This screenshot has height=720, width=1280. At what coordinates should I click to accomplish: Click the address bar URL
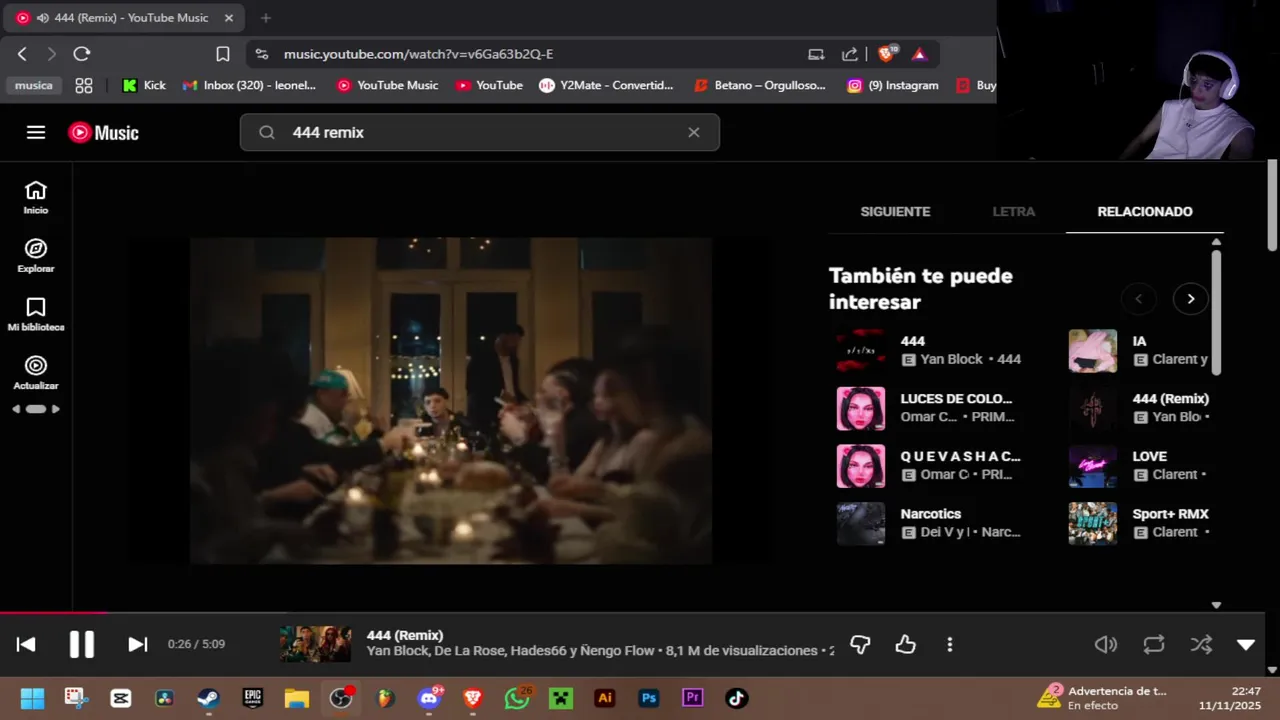[x=418, y=54]
